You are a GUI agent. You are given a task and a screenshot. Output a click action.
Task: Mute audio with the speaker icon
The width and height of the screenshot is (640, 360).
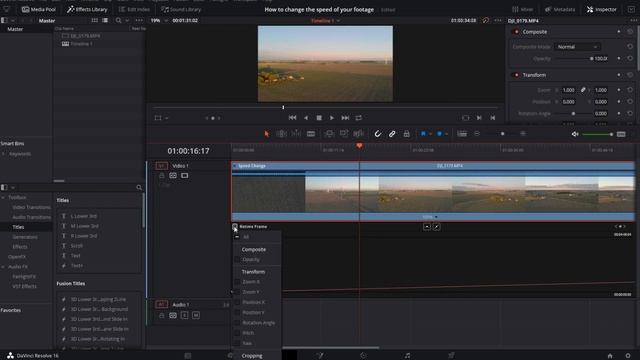click(575, 134)
